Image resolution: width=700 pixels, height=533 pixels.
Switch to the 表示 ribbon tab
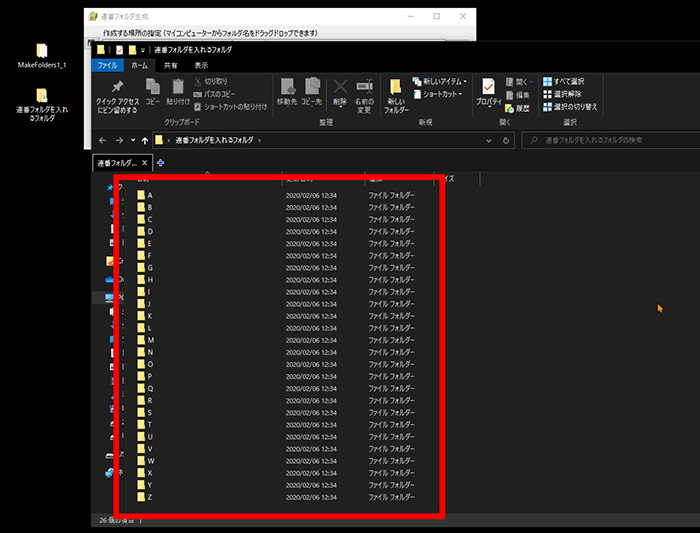(x=201, y=65)
